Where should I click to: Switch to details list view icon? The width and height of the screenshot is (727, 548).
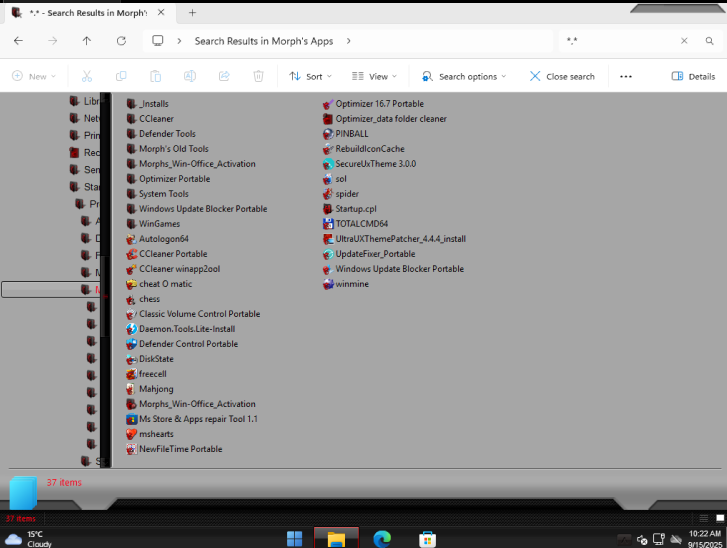tap(704, 518)
